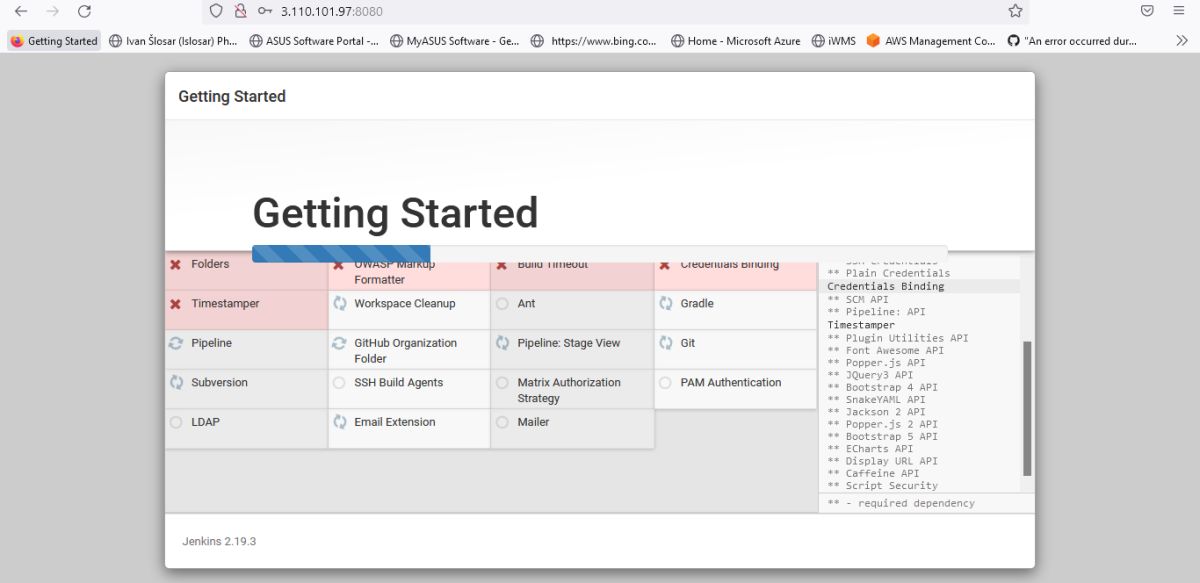Screen dimensions: 1200x583
Task: Click the spinner icon beside Gradle
Action: 665,303
